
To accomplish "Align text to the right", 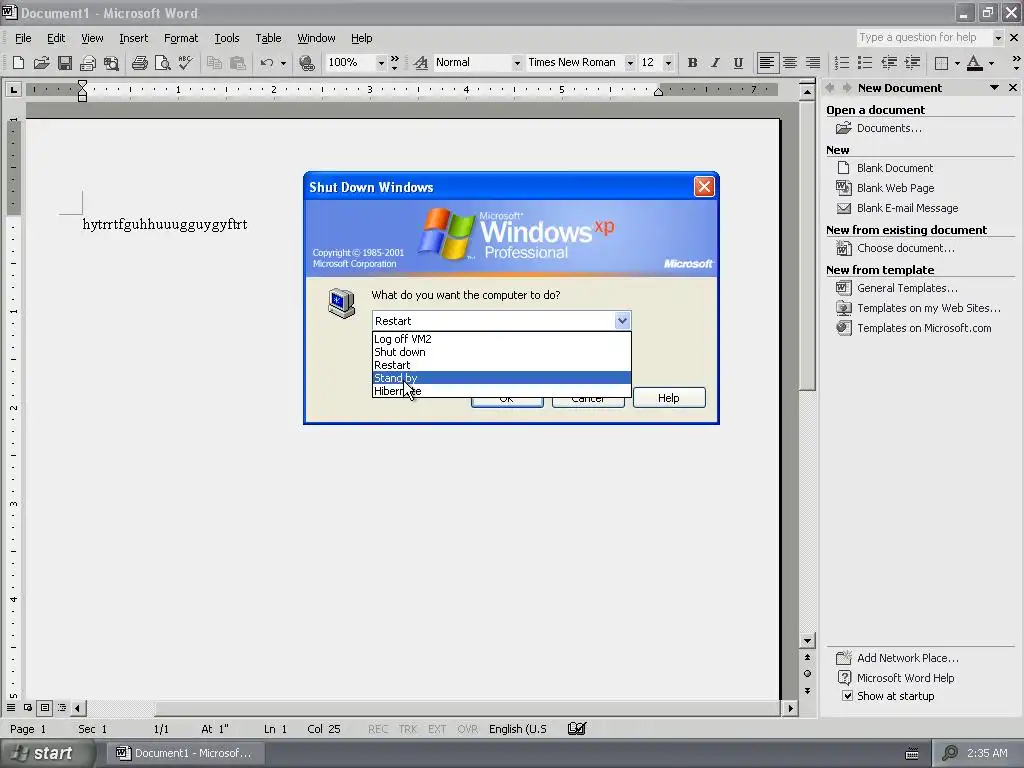I will coord(813,63).
